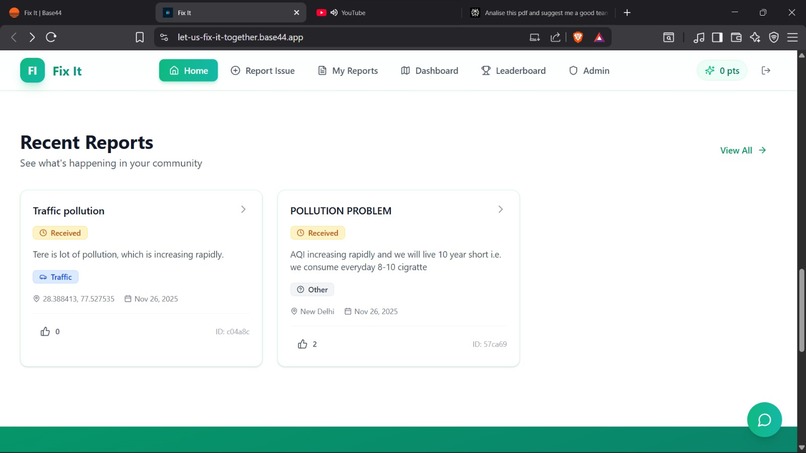Click the VPN shield icon
Viewport: 806px width, 453px height.
[774, 37]
